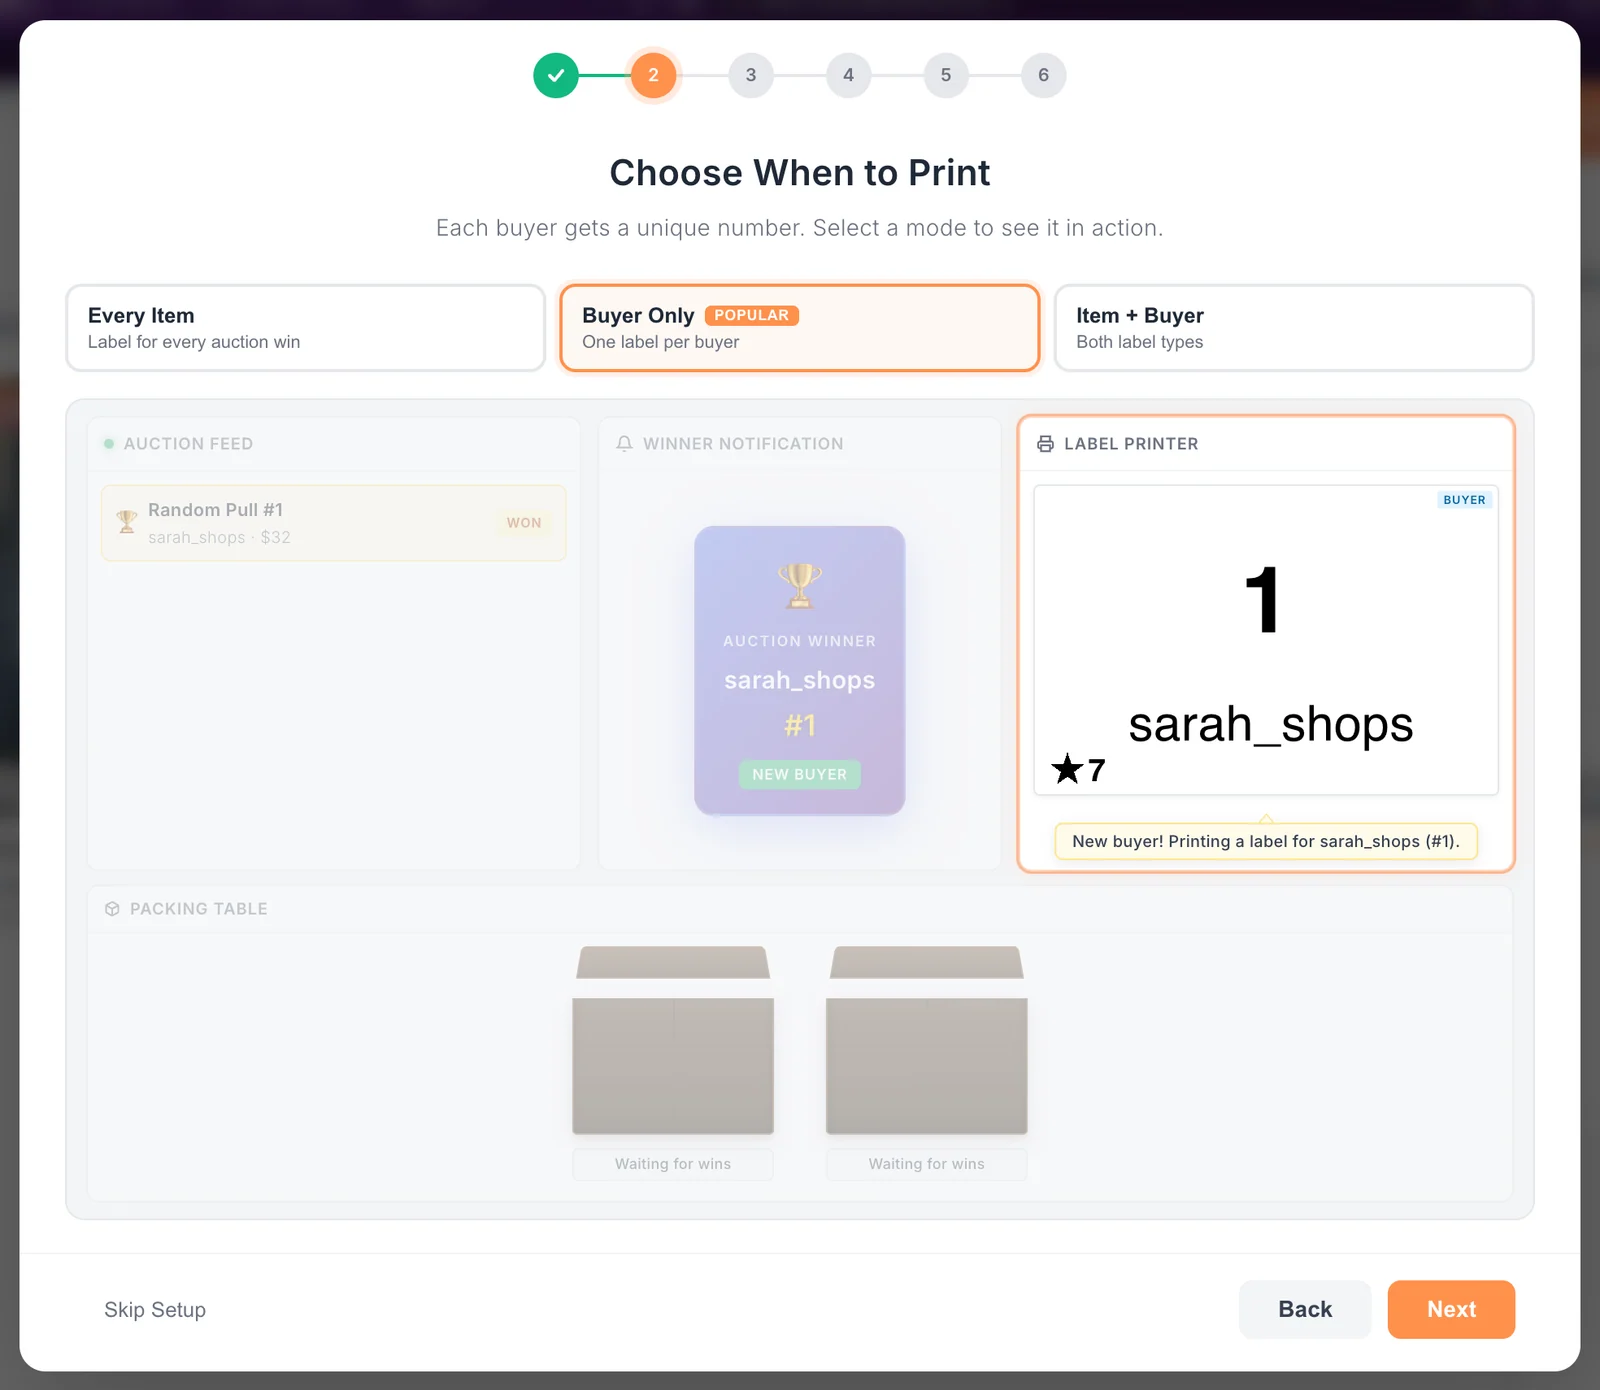The image size is (1600, 1390).
Task: Click the completed step one checkmark
Action: 556,75
